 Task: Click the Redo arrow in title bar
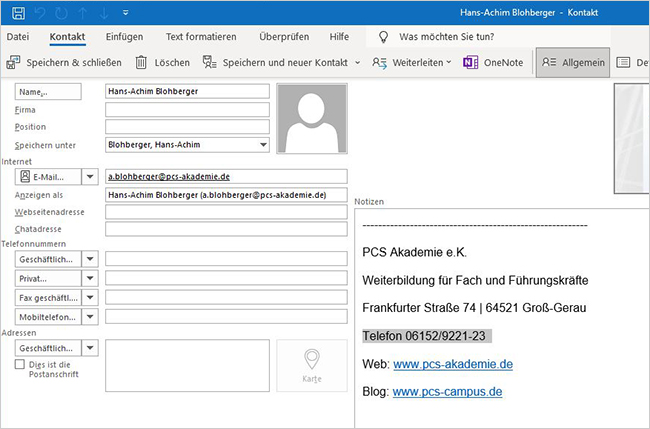click(x=61, y=13)
